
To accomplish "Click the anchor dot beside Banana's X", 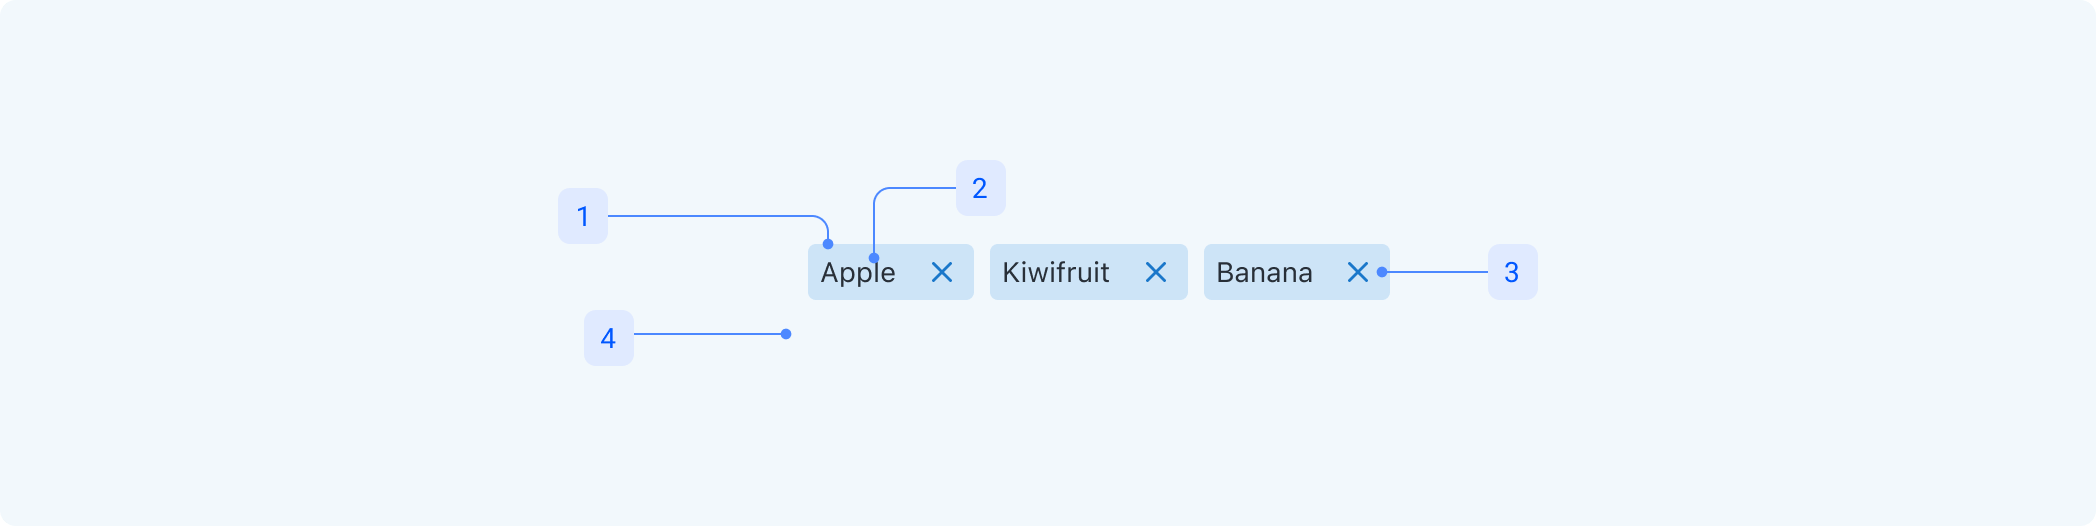I will pos(1382,272).
